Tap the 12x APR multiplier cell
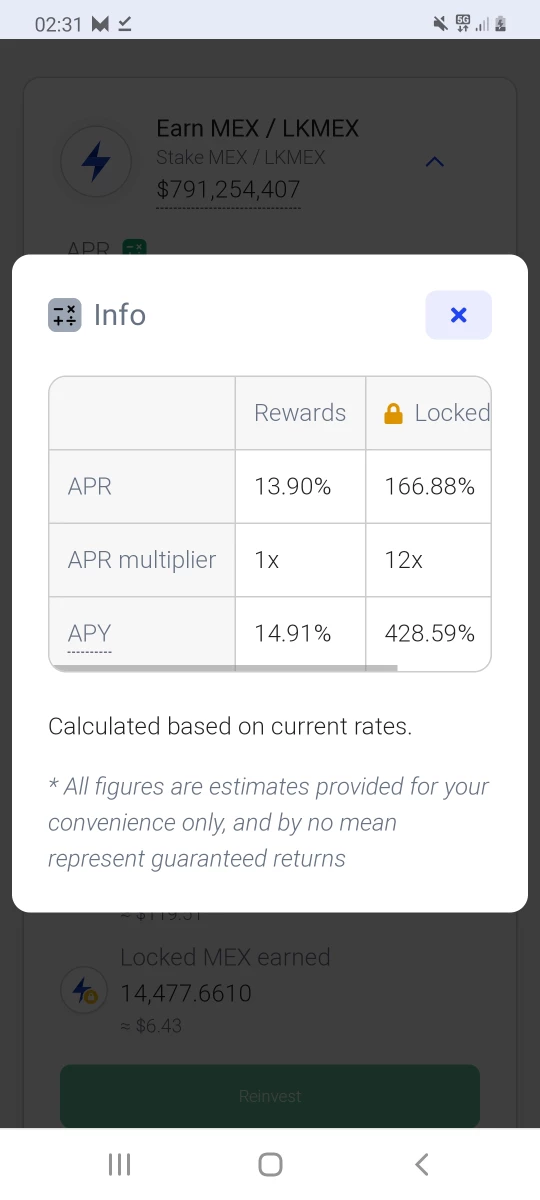Image resolution: width=540 pixels, height=1200 pixels. coord(429,560)
